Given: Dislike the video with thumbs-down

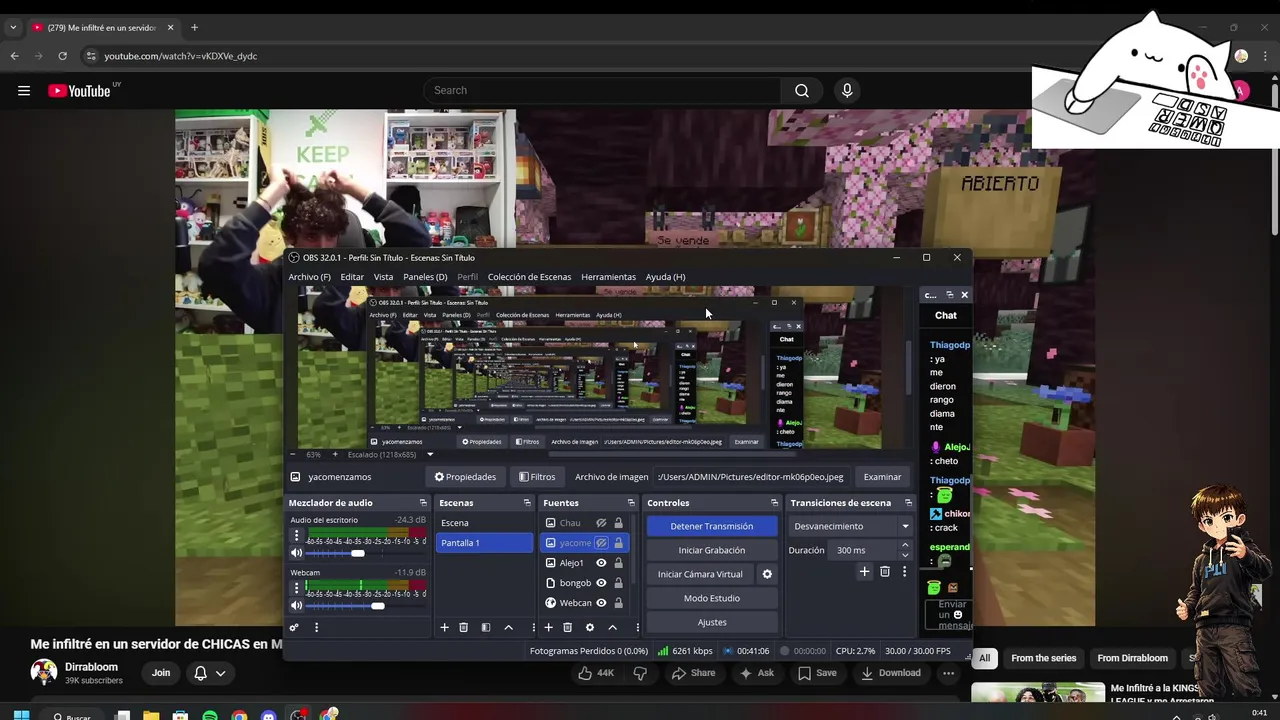Looking at the screenshot, I should pos(640,673).
